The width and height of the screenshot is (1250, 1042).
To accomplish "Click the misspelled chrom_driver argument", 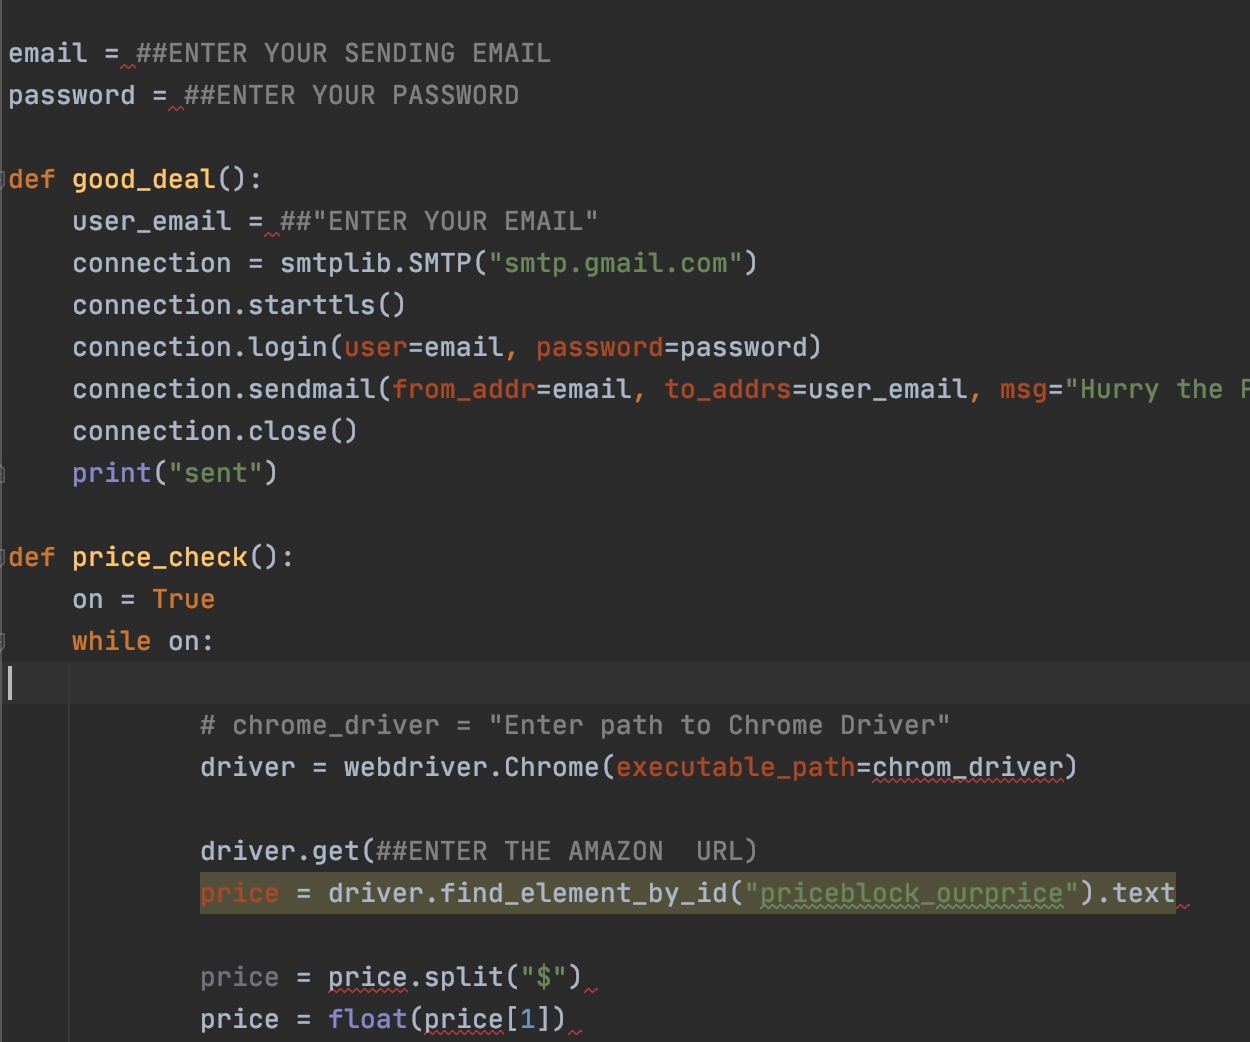I will [x=967, y=767].
